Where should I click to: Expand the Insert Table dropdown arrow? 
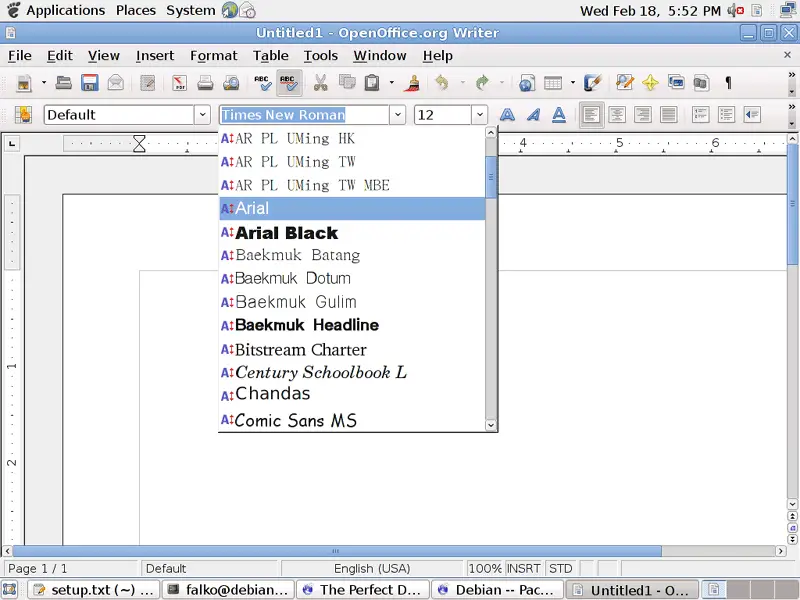tap(572, 83)
